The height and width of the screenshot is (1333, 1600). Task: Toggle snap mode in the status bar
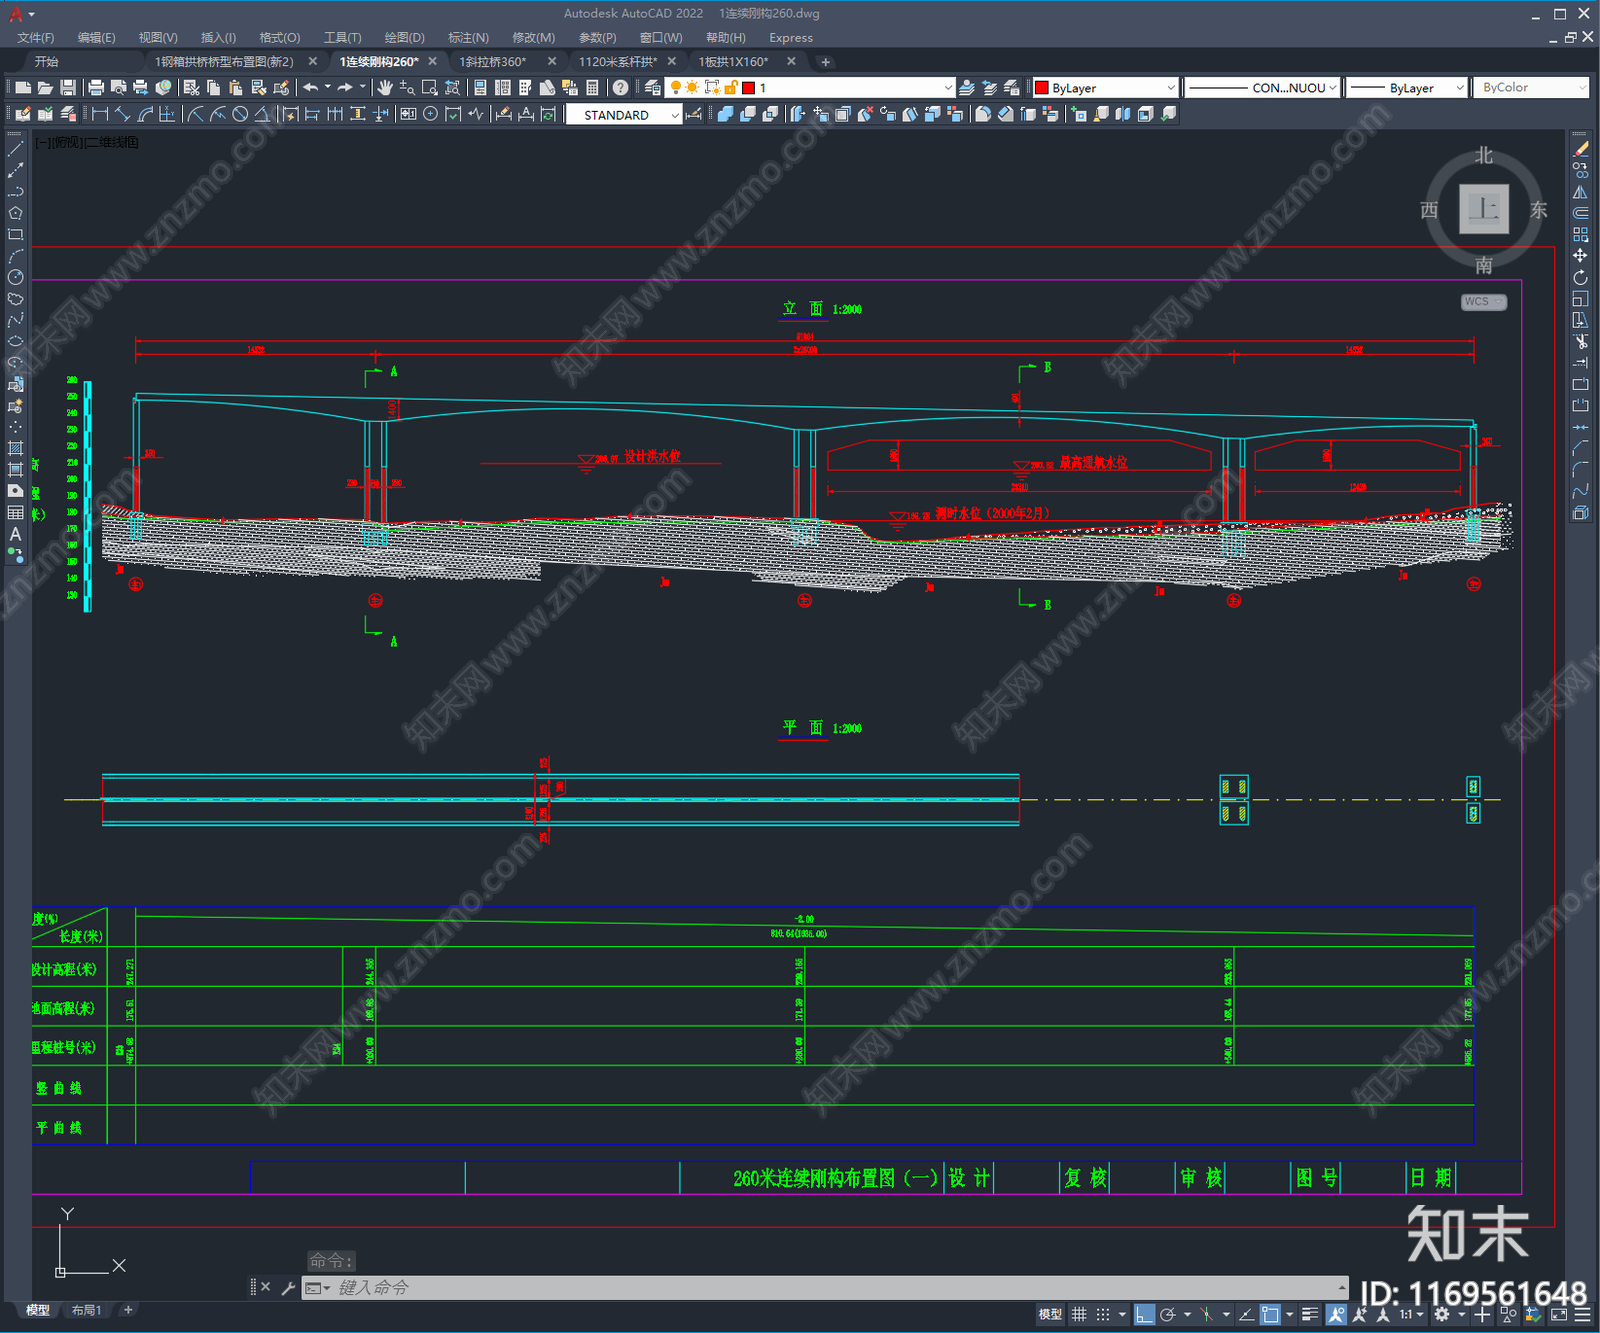[1102, 1314]
